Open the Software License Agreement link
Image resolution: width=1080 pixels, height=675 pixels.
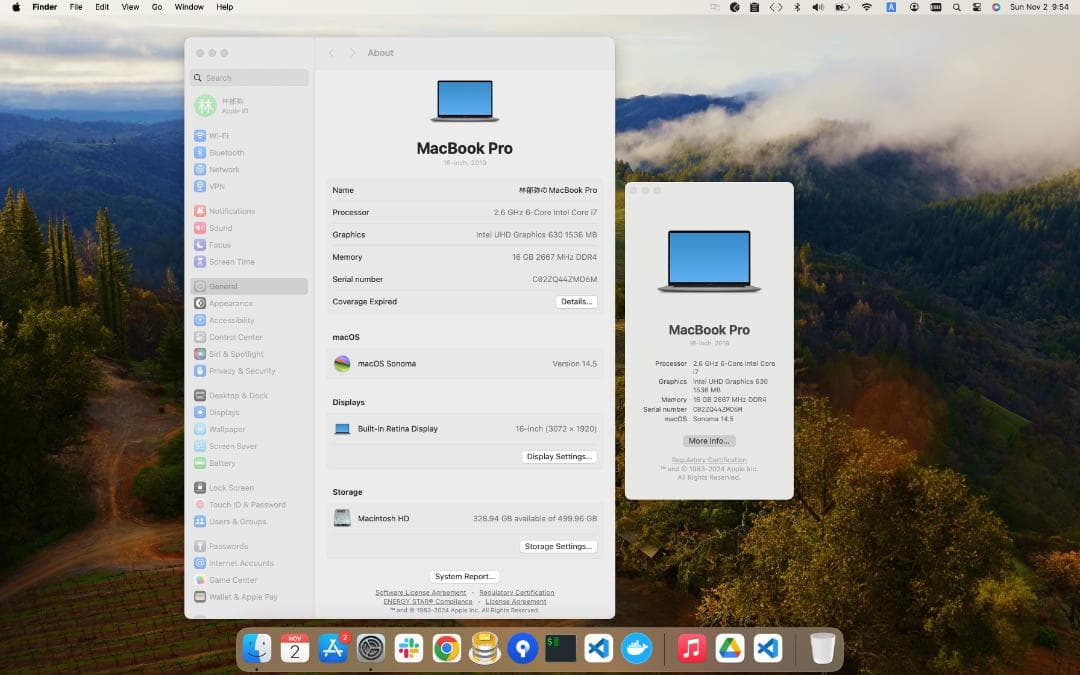(419, 592)
